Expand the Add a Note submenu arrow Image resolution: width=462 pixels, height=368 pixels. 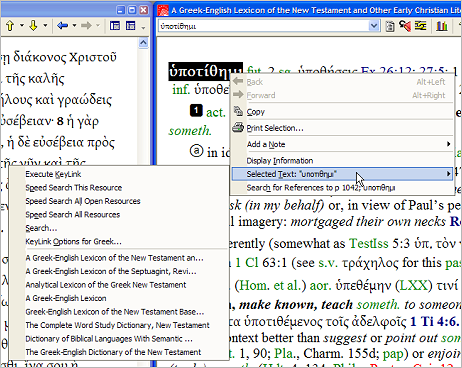click(x=448, y=144)
